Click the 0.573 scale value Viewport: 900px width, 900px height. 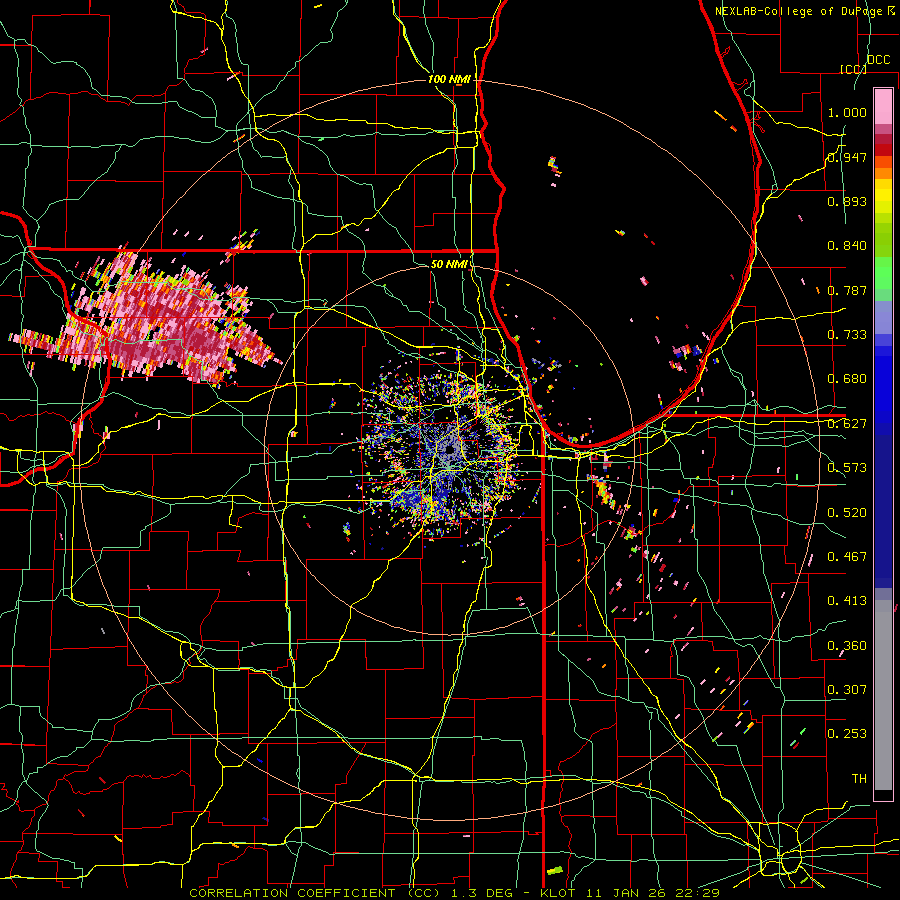click(847, 468)
